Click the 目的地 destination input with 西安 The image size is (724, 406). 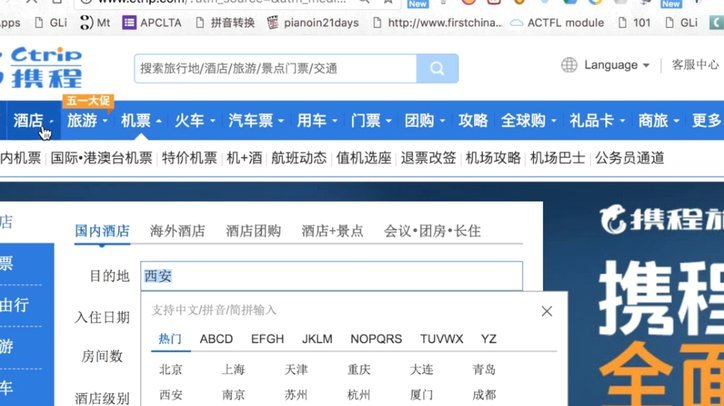pyautogui.click(x=332, y=276)
